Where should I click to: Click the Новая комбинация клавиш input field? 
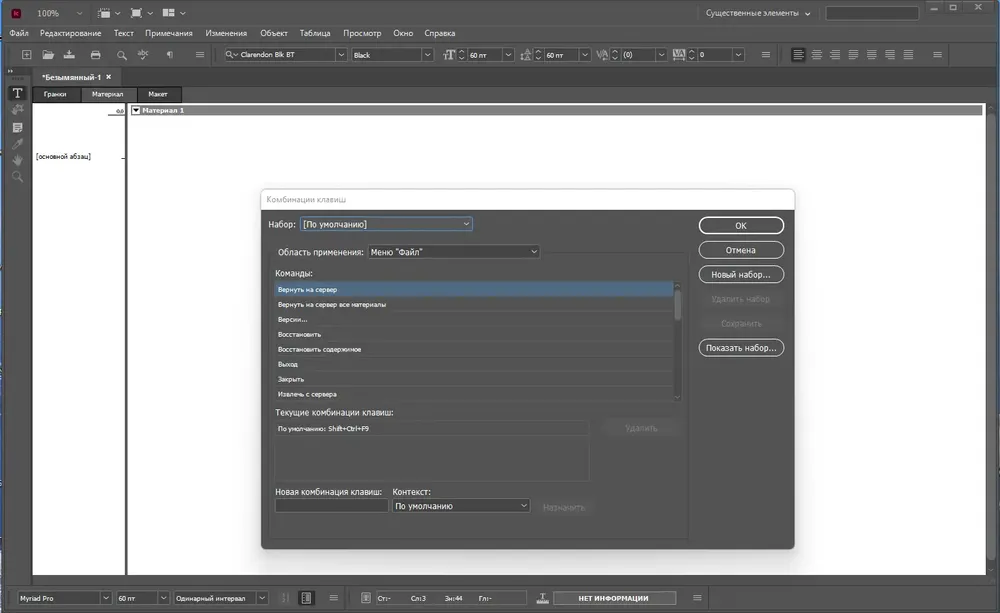(x=332, y=506)
